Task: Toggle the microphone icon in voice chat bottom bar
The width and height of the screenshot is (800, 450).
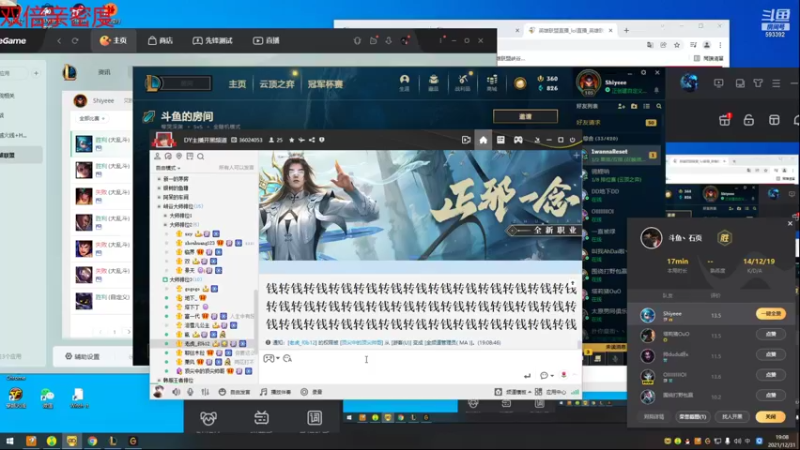Action: (190, 392)
